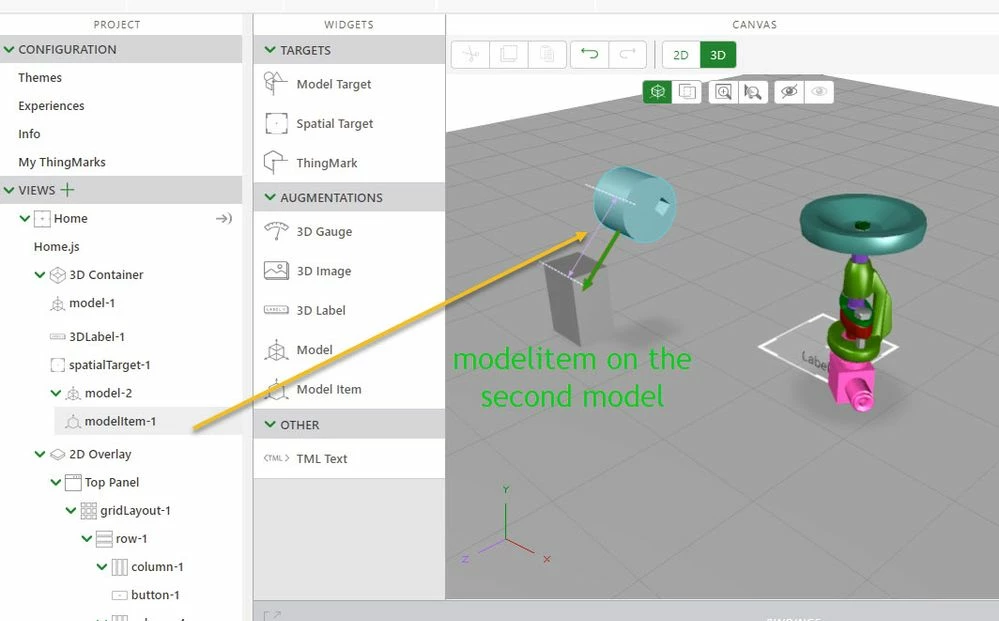
Task: Click the show all eye icon
Action: [x=819, y=92]
